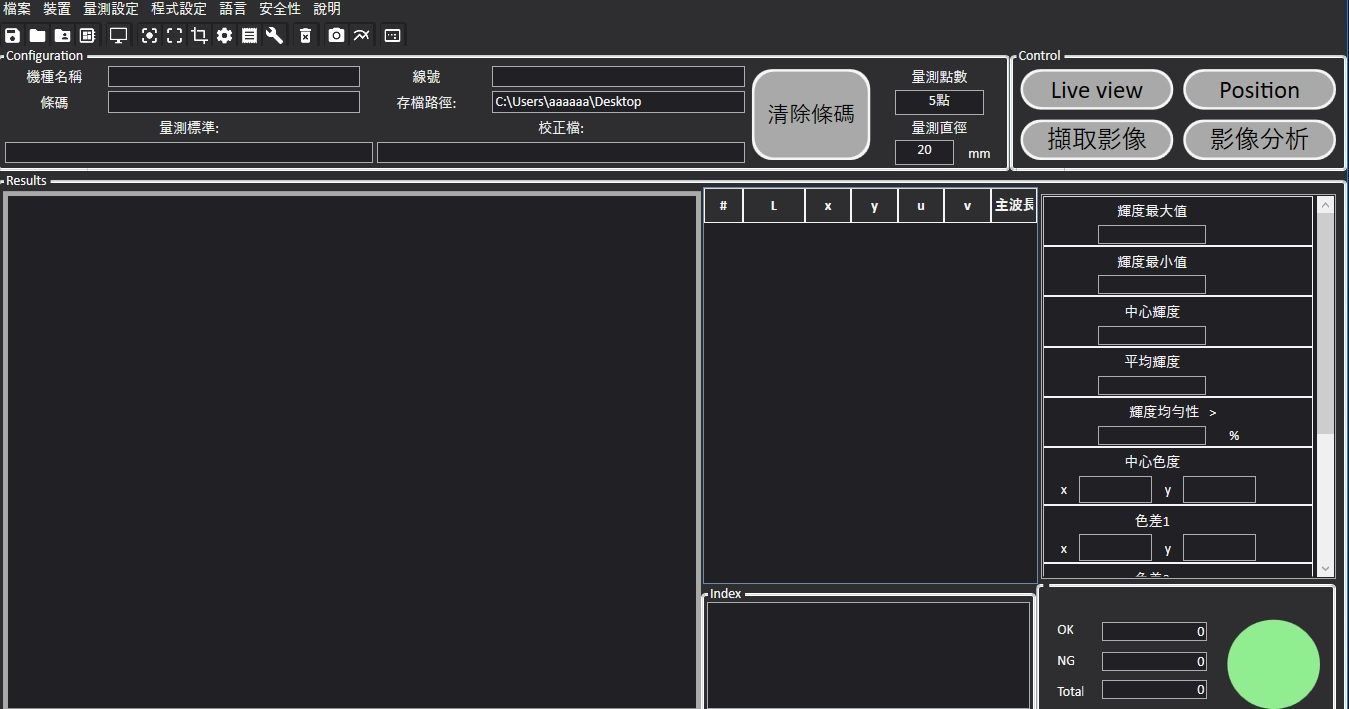Click the 校正檔 field
The image size is (1349, 709).
[x=561, y=152]
